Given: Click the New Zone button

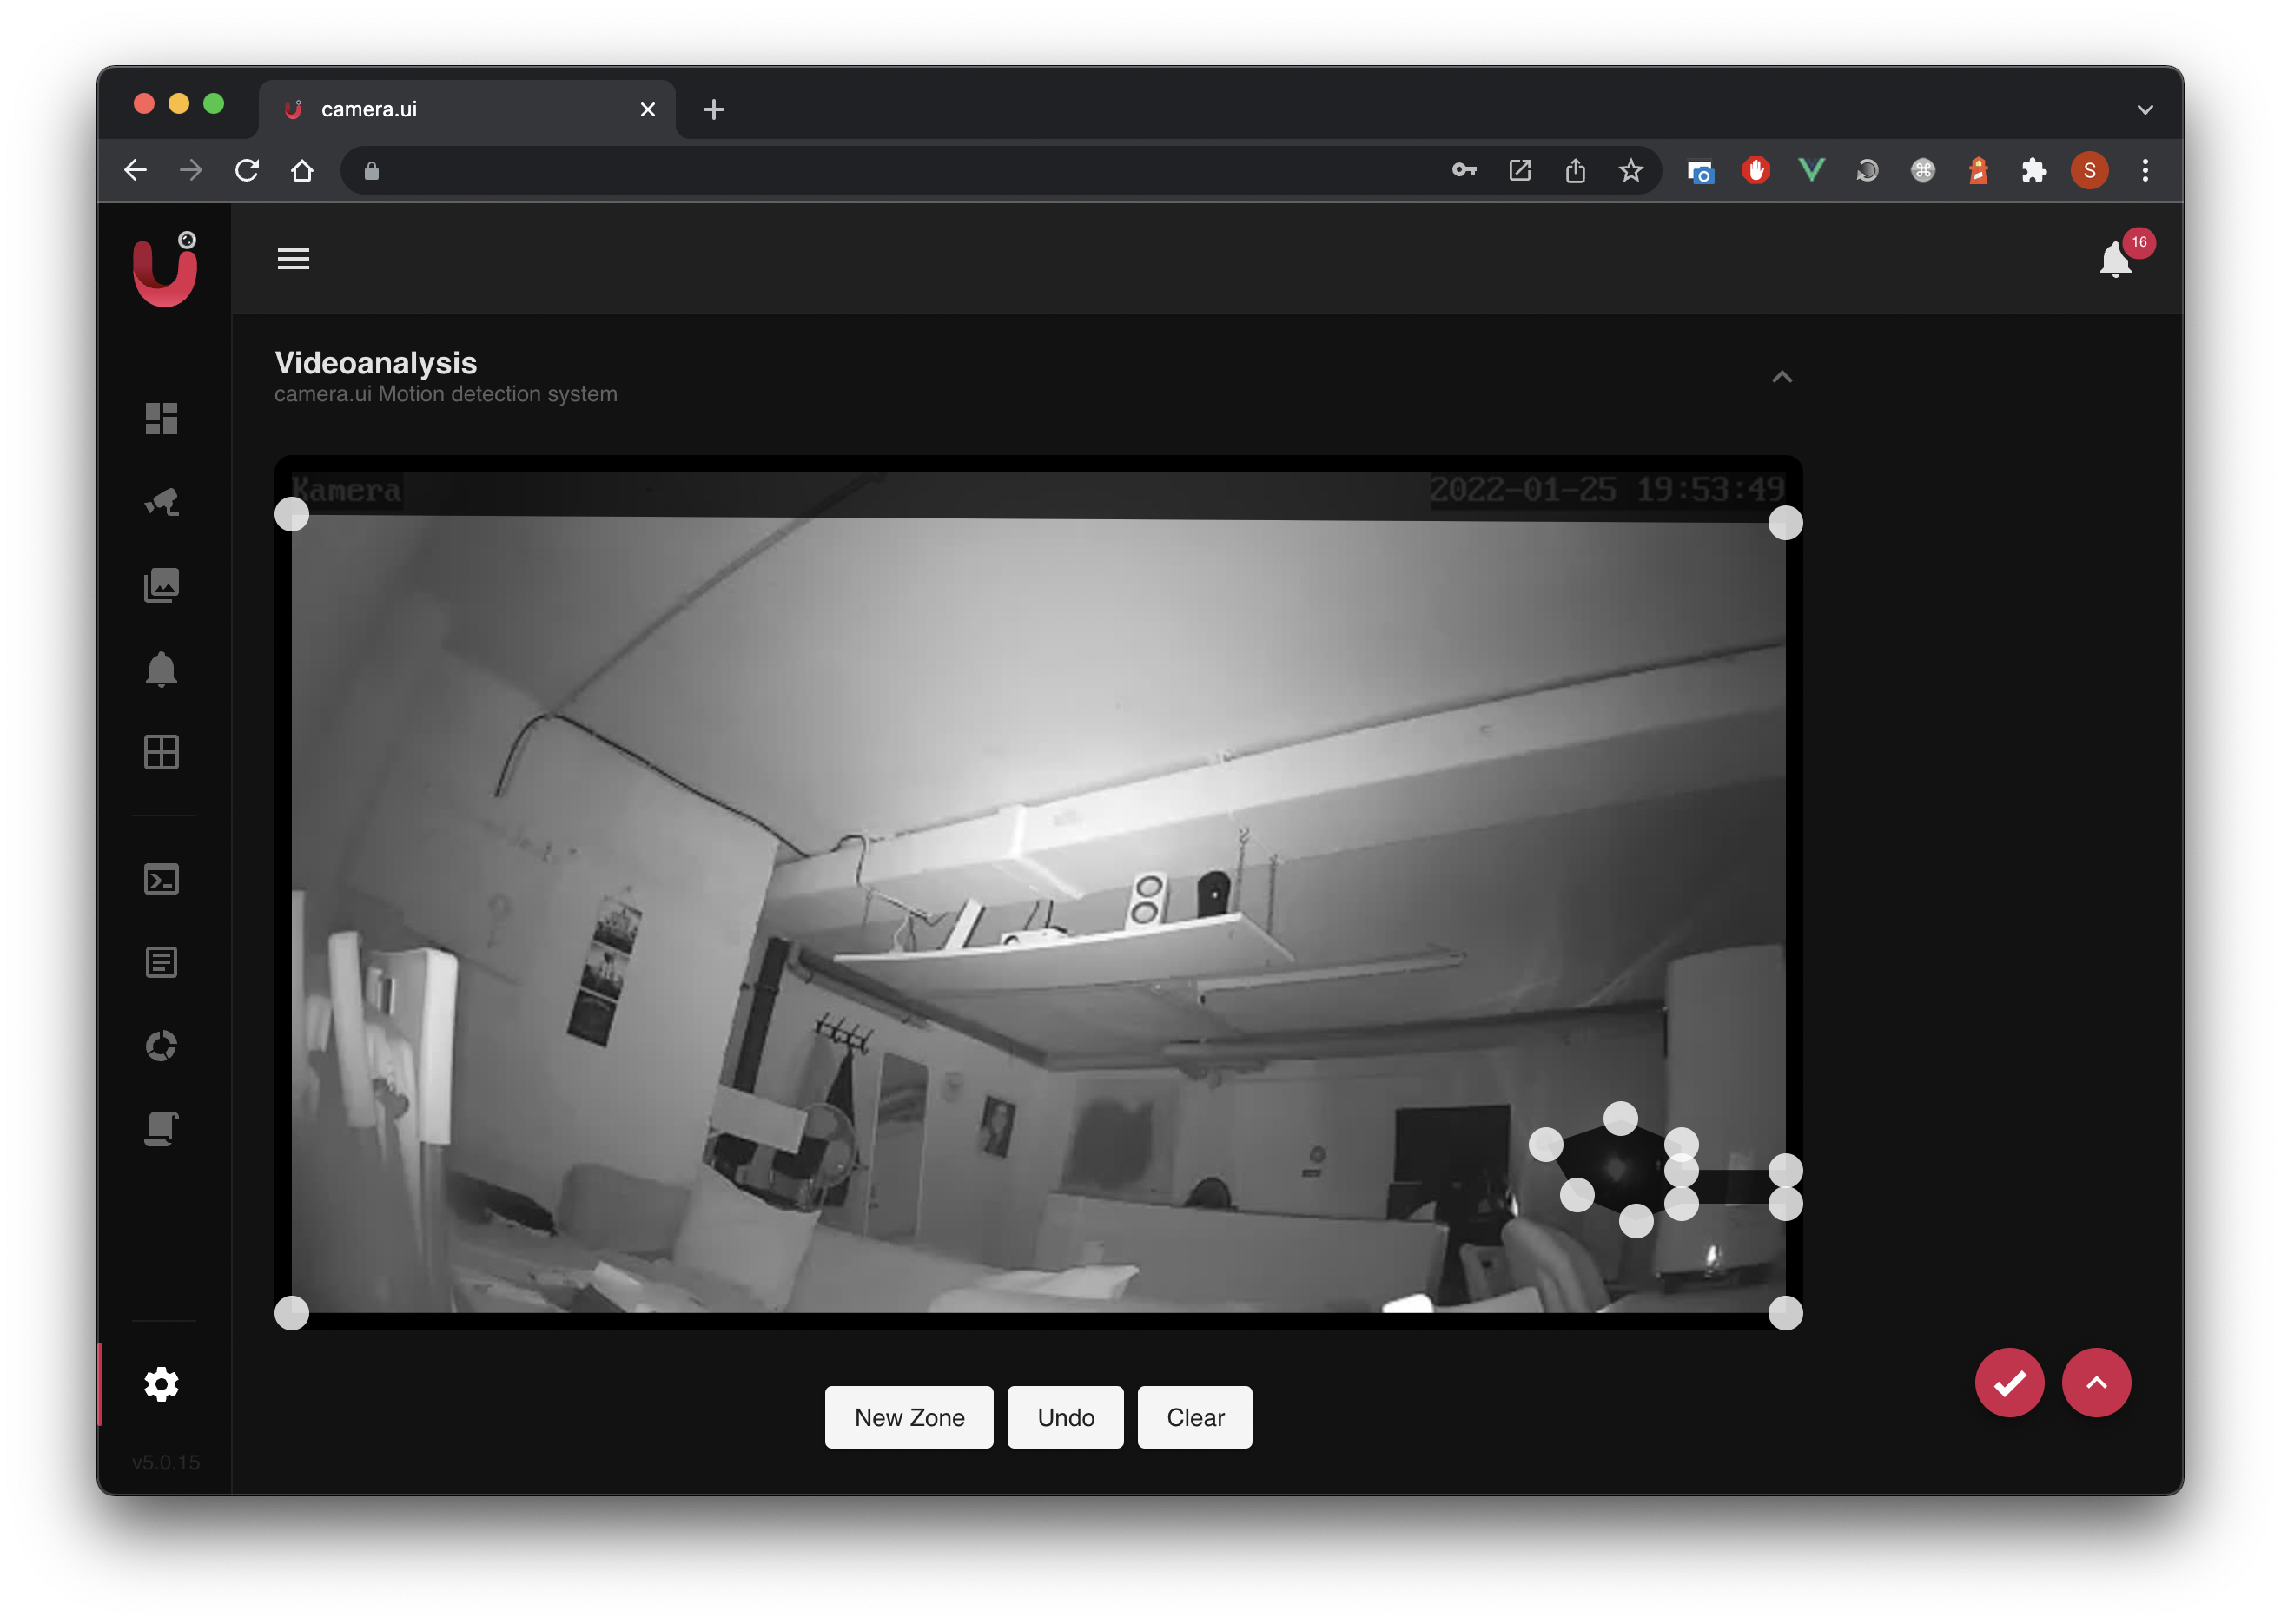Looking at the screenshot, I should 908,1417.
